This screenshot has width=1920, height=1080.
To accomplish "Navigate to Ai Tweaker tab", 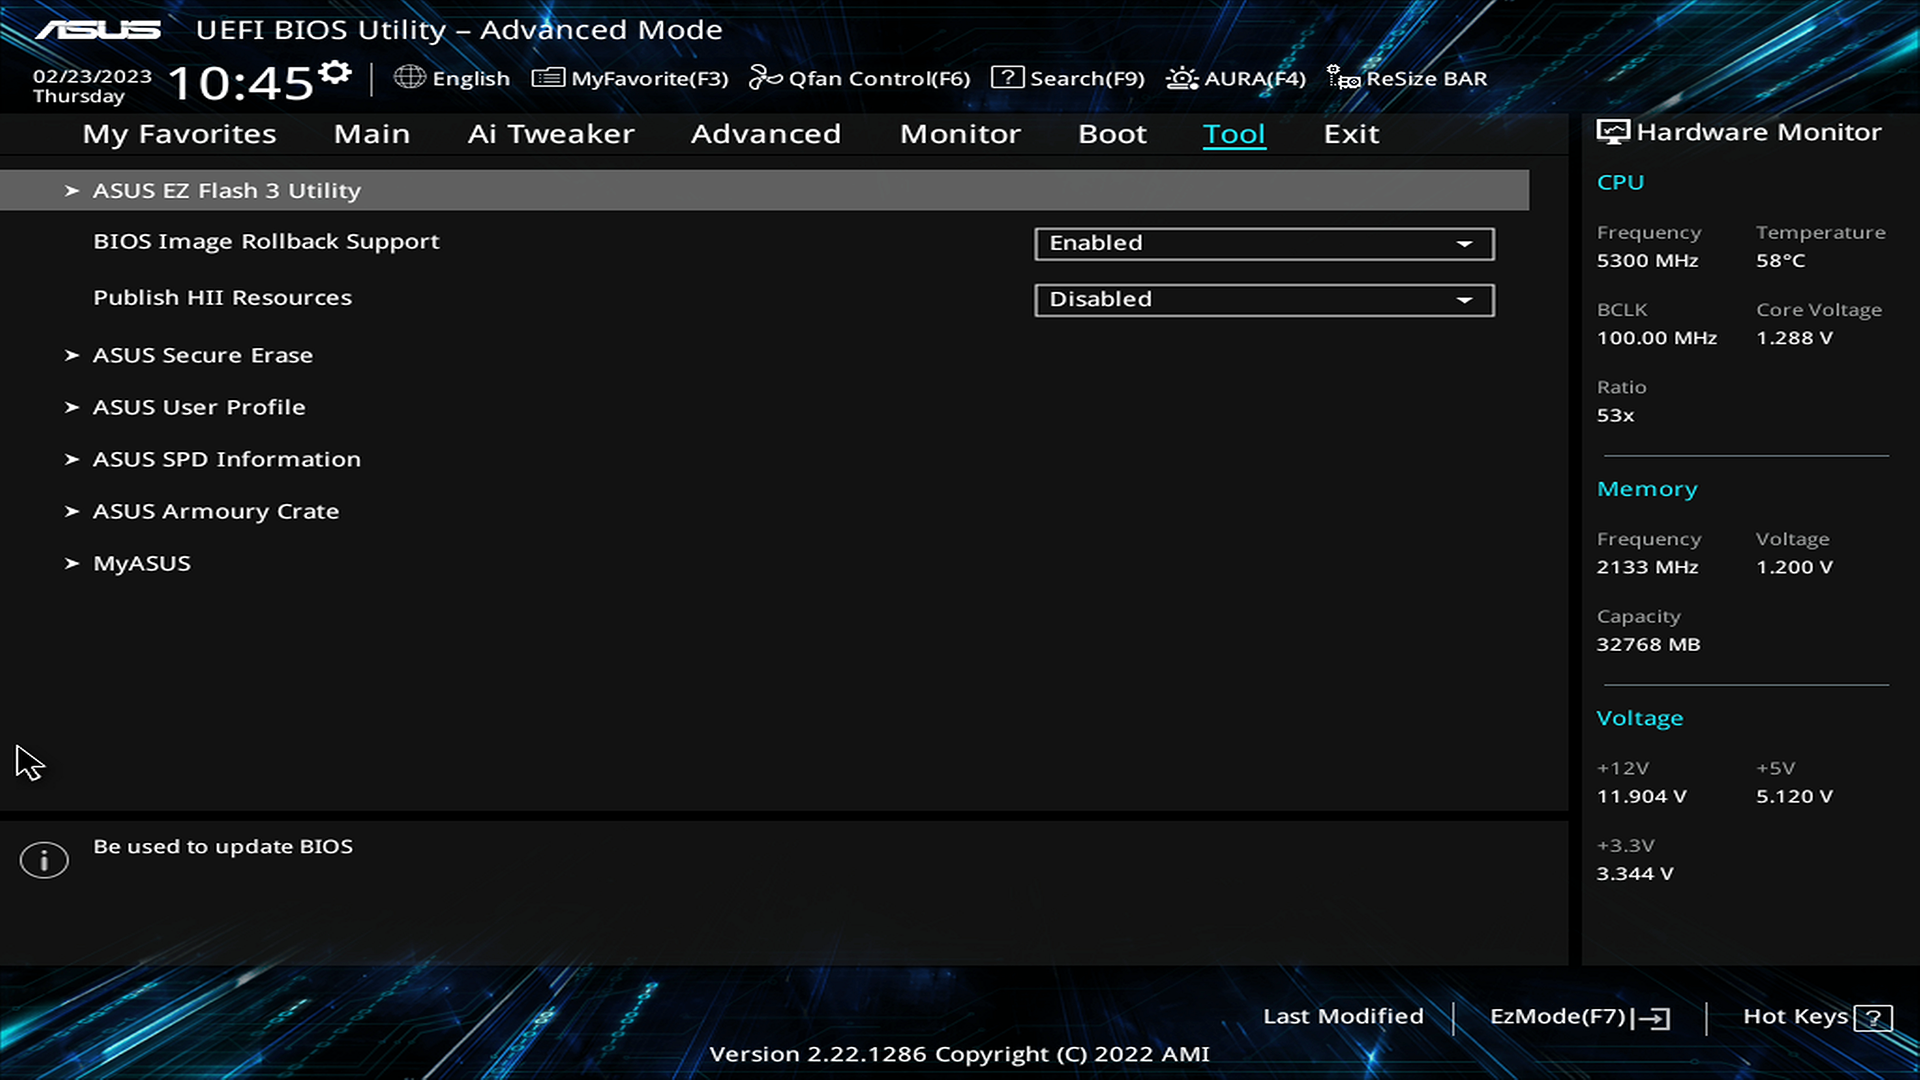I will (551, 133).
